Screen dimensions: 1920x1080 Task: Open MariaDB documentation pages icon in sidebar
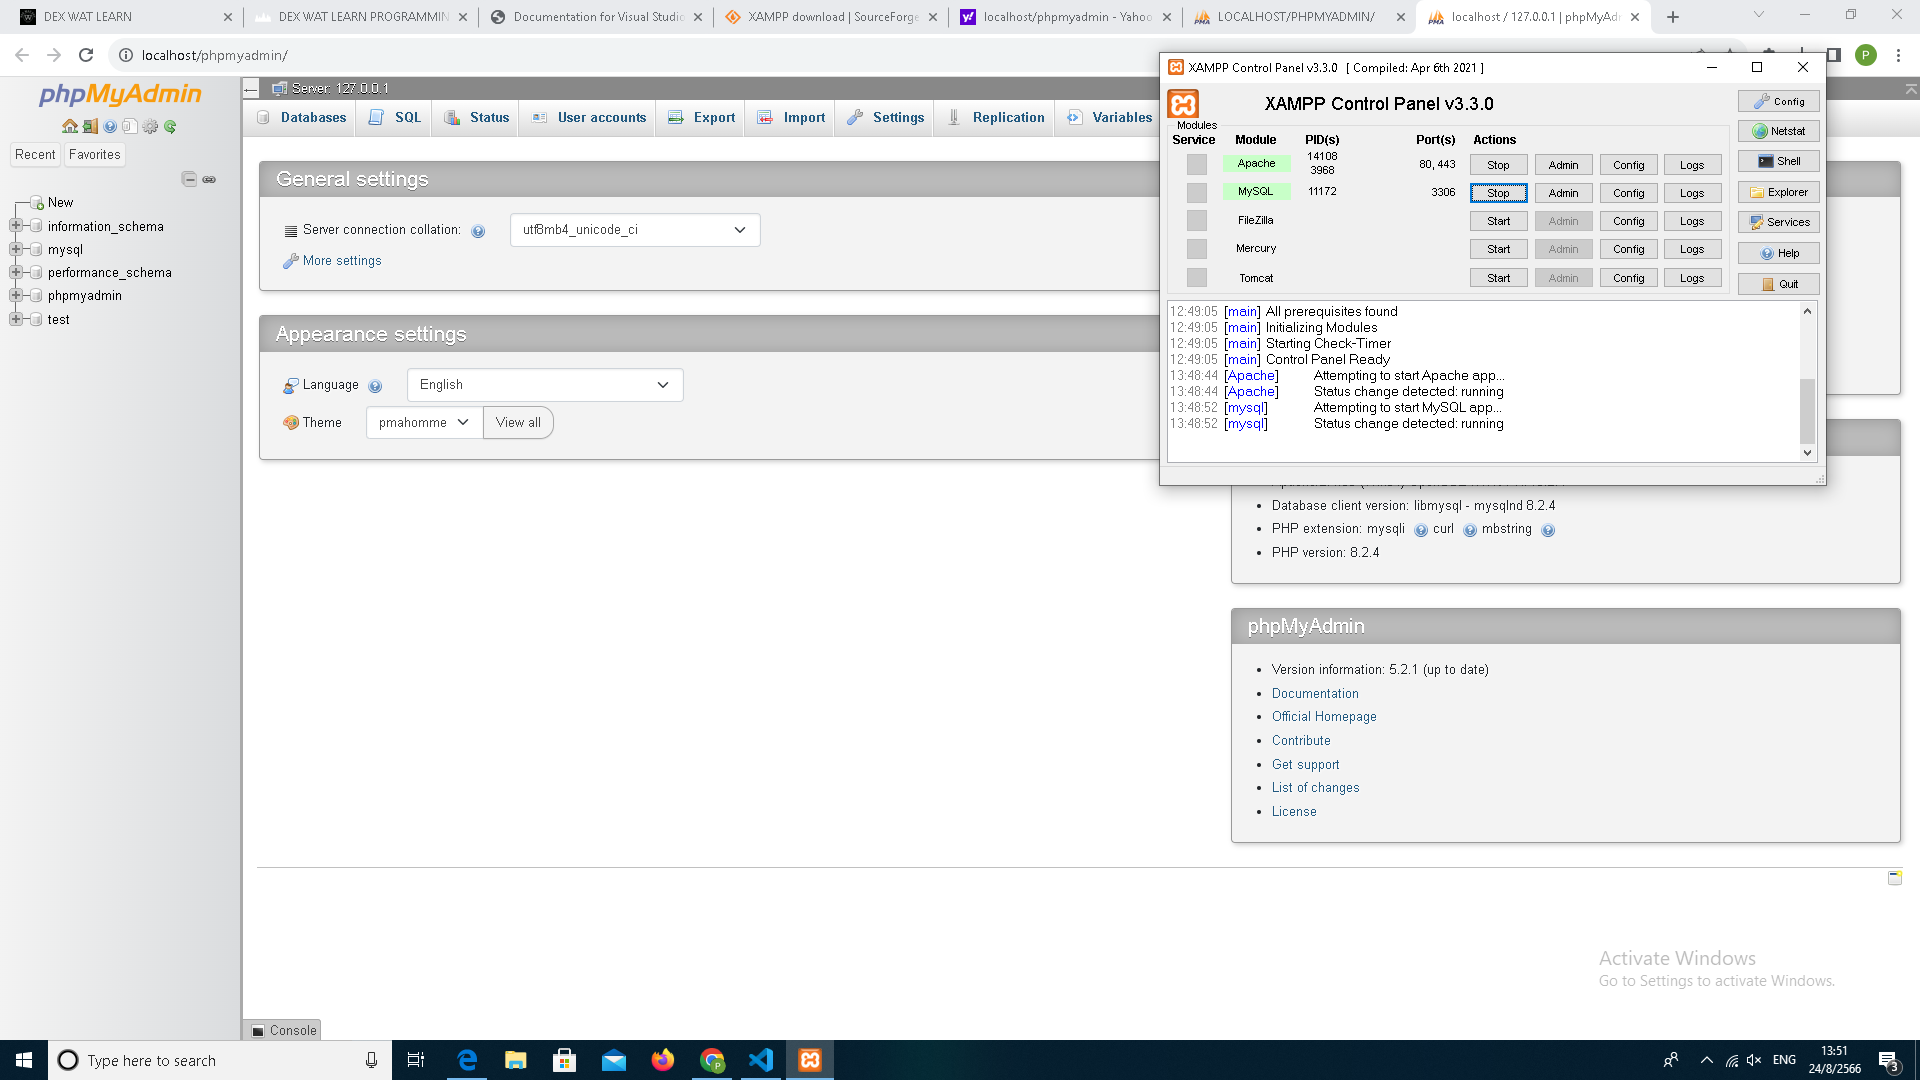coord(130,127)
